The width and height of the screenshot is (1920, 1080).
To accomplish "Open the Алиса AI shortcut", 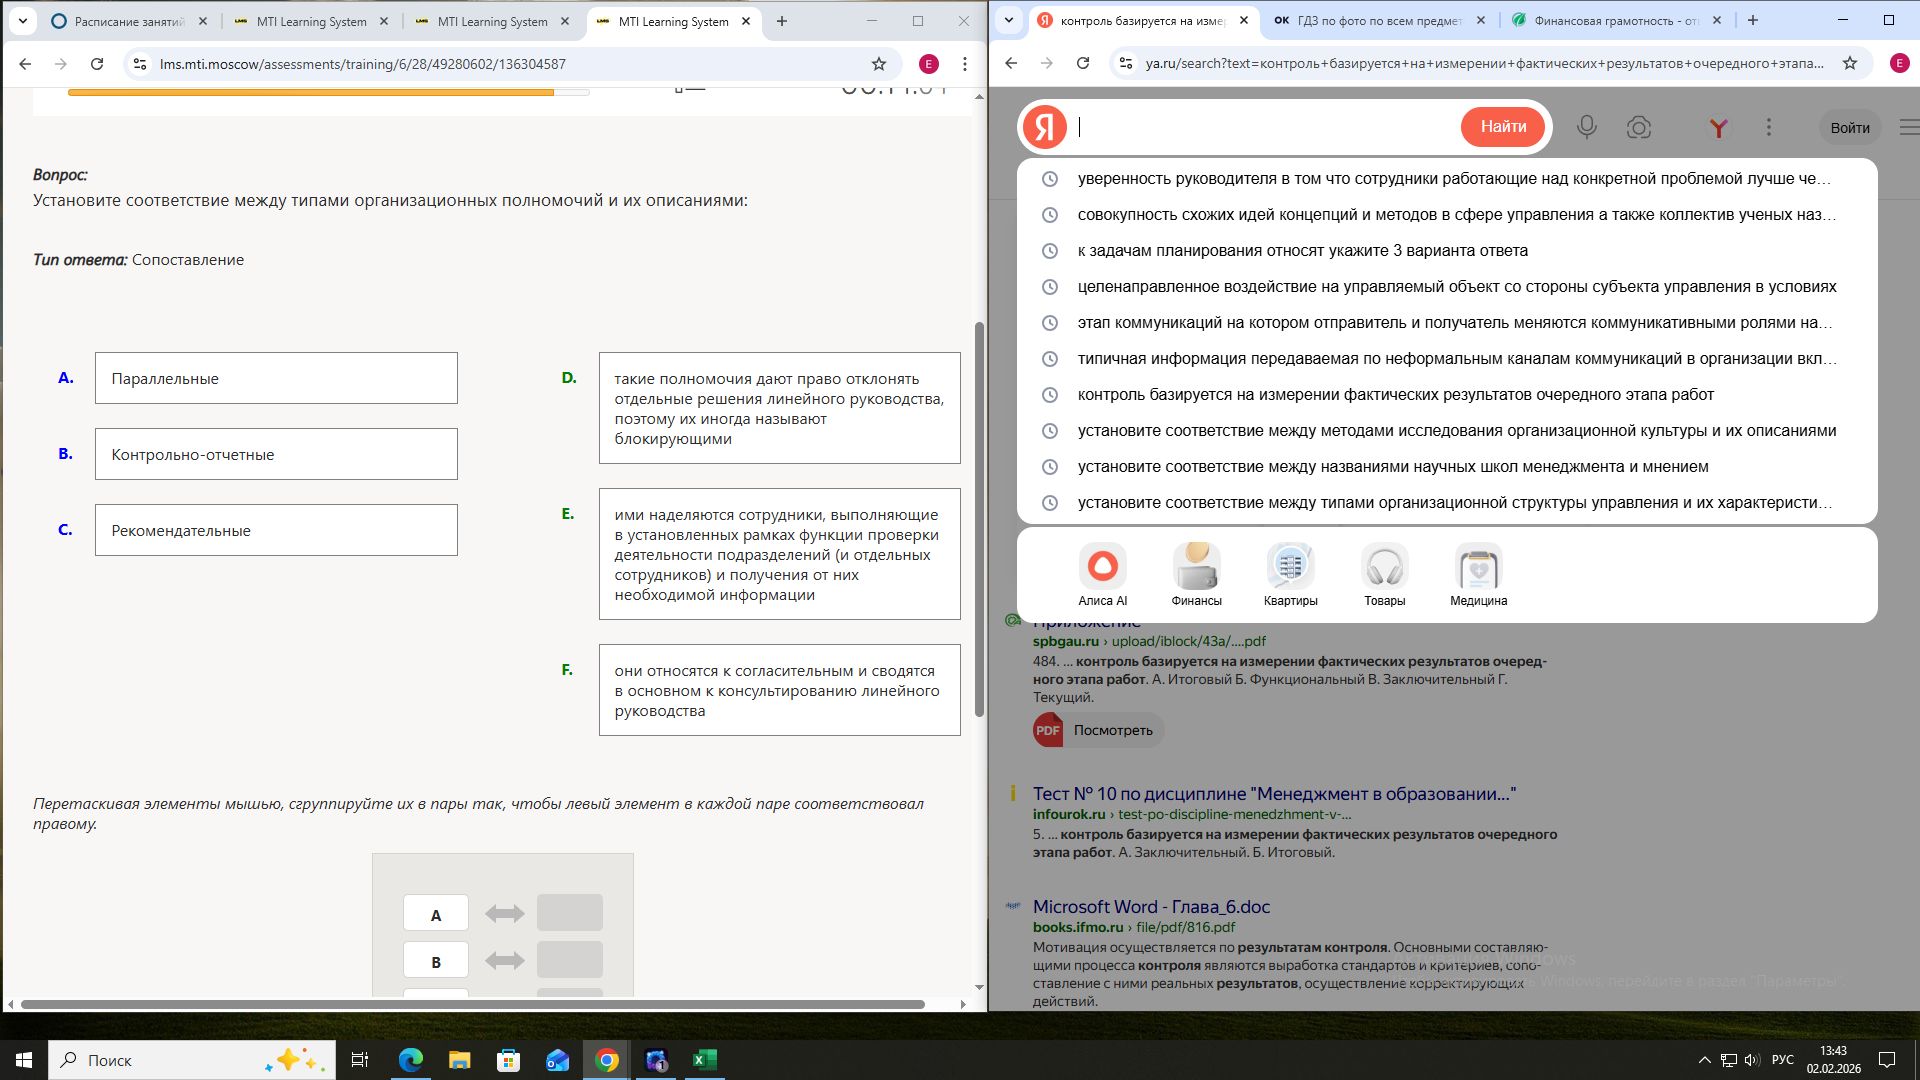I will point(1102,574).
